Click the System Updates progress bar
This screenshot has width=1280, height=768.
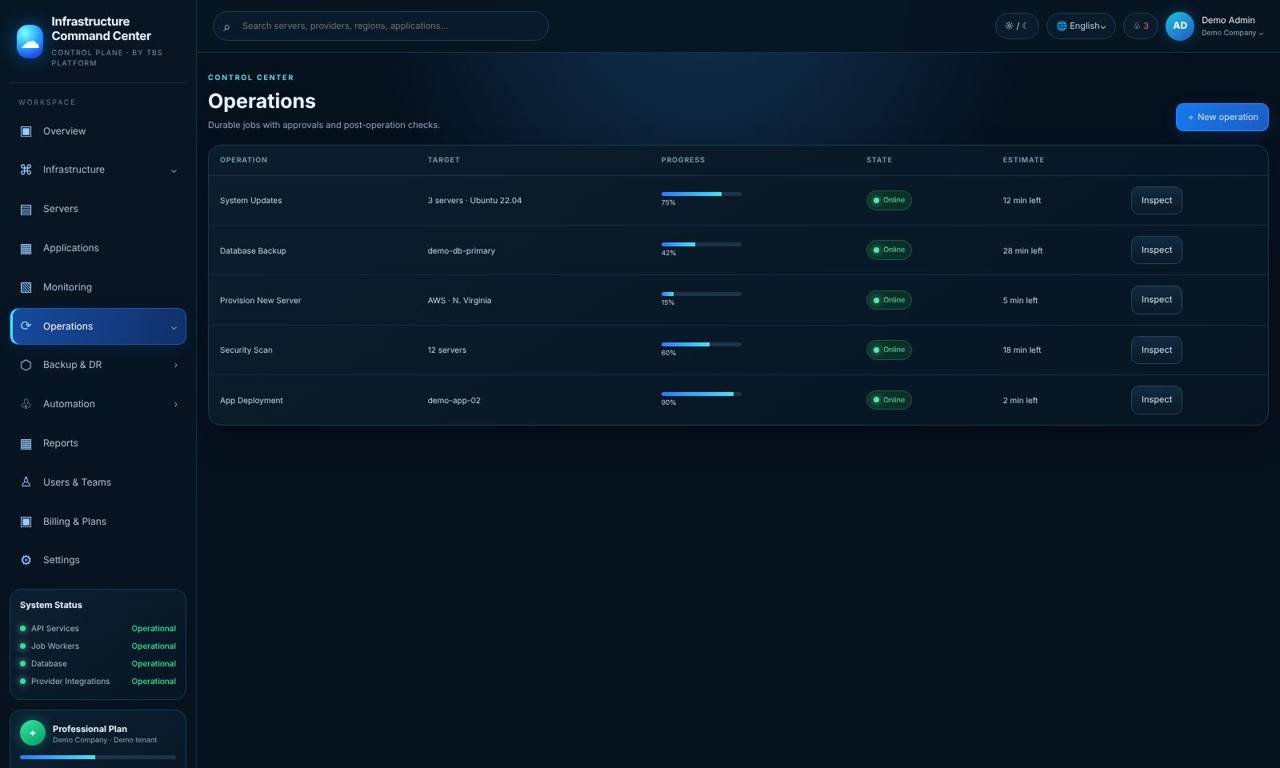[701, 194]
